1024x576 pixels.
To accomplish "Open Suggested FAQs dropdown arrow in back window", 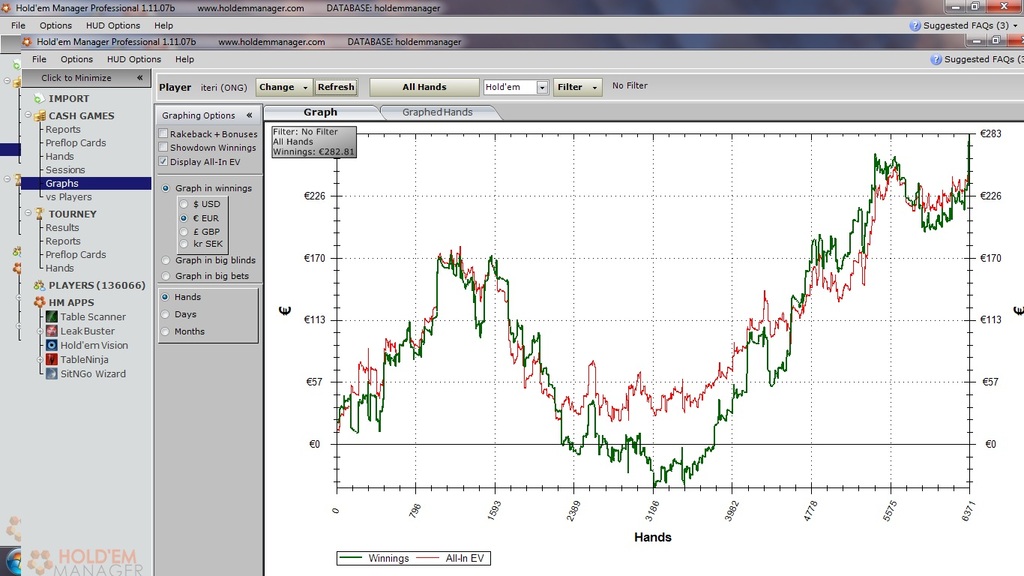I will (x=1015, y=26).
